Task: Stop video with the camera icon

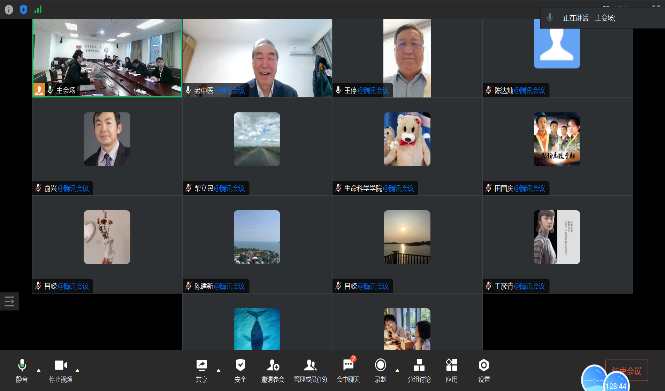Action: click(x=61, y=370)
